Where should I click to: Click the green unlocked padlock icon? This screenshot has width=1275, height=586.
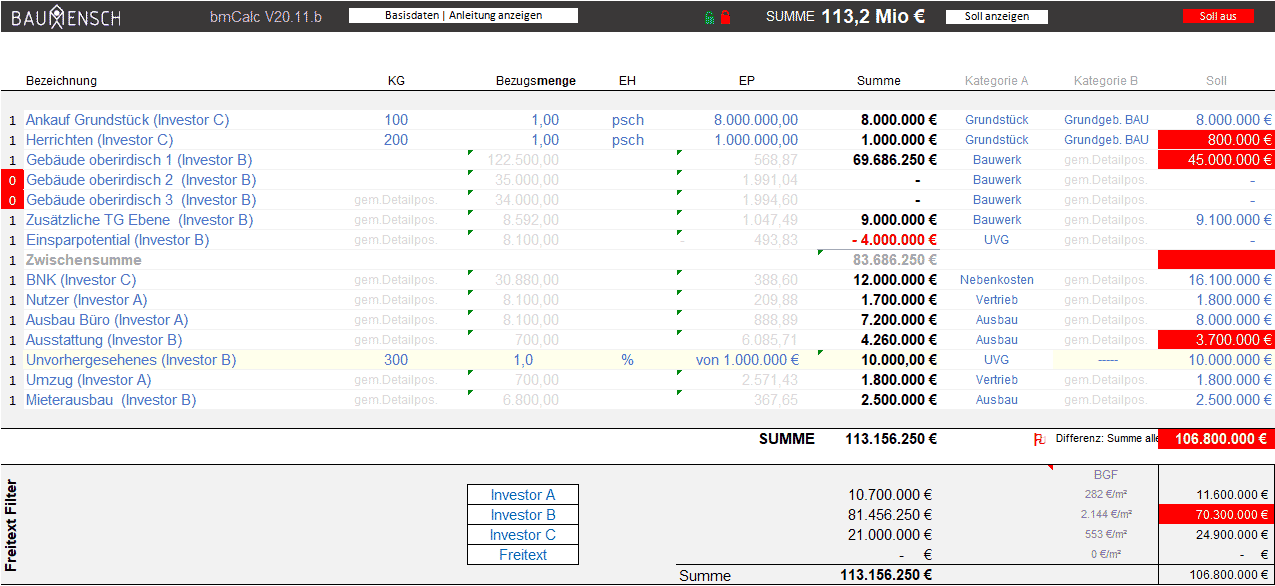click(x=709, y=17)
